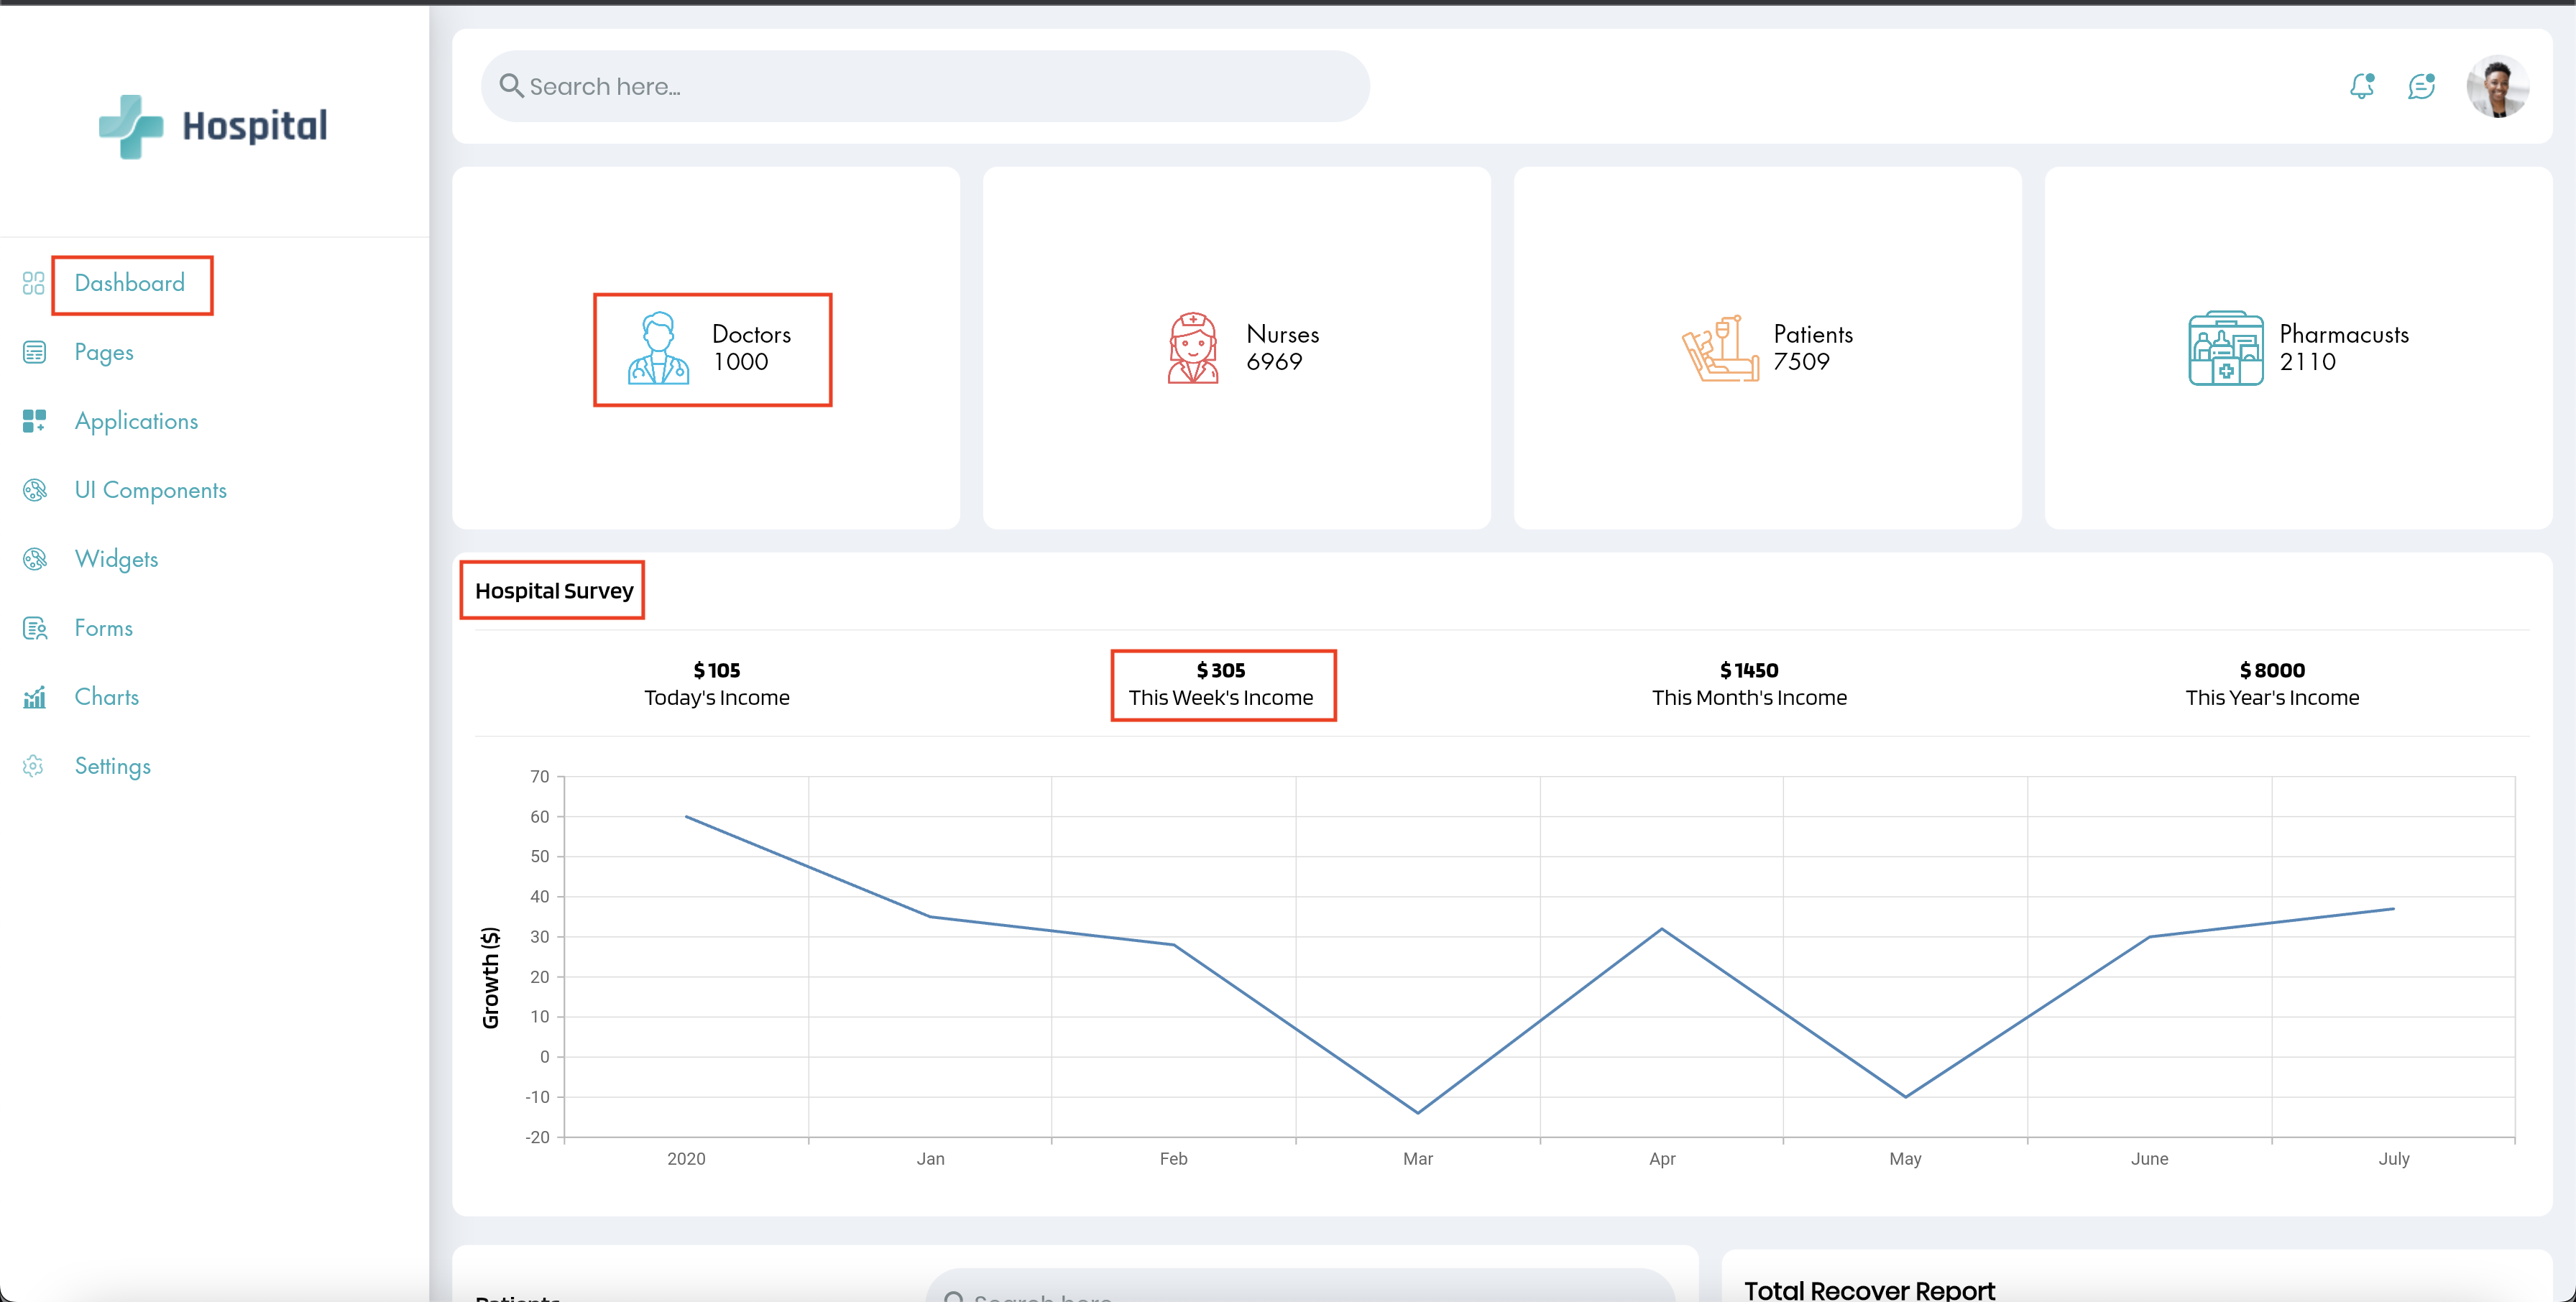Click the Pharmacusts pharmacy icon
Viewport: 2576px width, 1302px height.
2225,348
